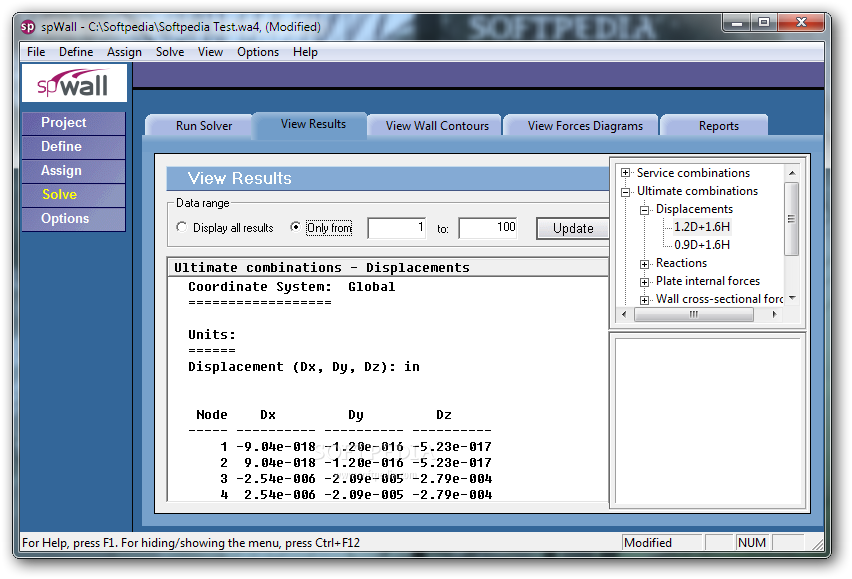852x579 pixels.
Task: Open the Options menu
Action: [258, 52]
